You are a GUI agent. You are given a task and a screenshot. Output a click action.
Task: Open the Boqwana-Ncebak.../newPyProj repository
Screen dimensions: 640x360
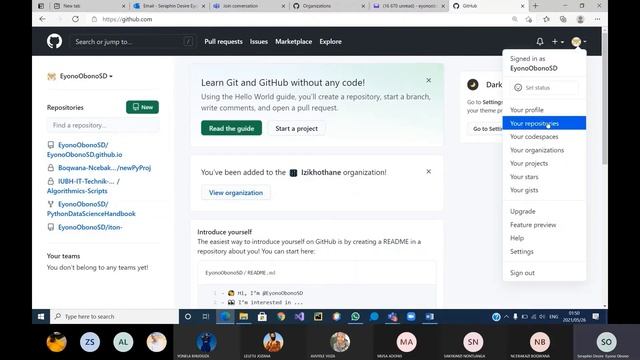104,168
